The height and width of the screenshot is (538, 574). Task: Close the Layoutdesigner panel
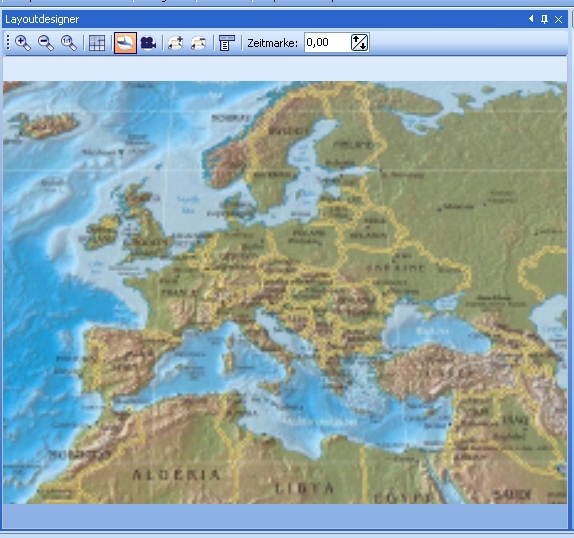coord(558,19)
